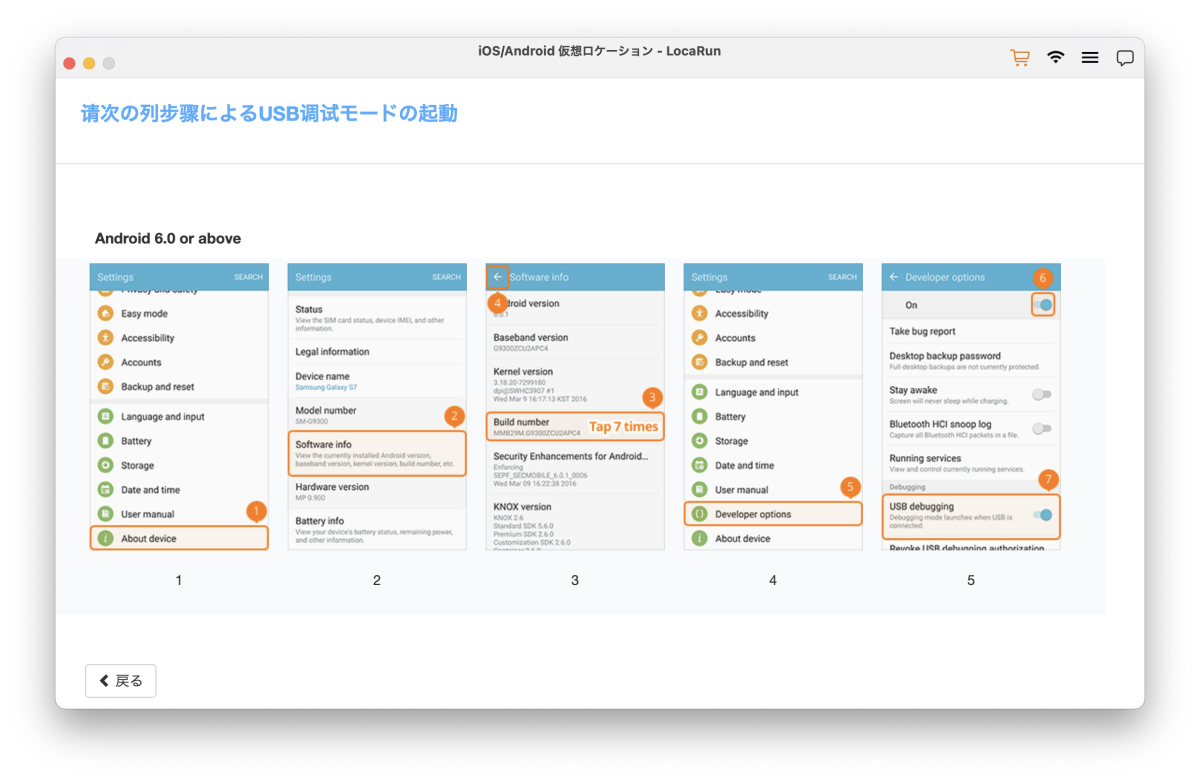Click SEARCH in the second Settings screenshot
1200x782 pixels.
click(x=446, y=277)
